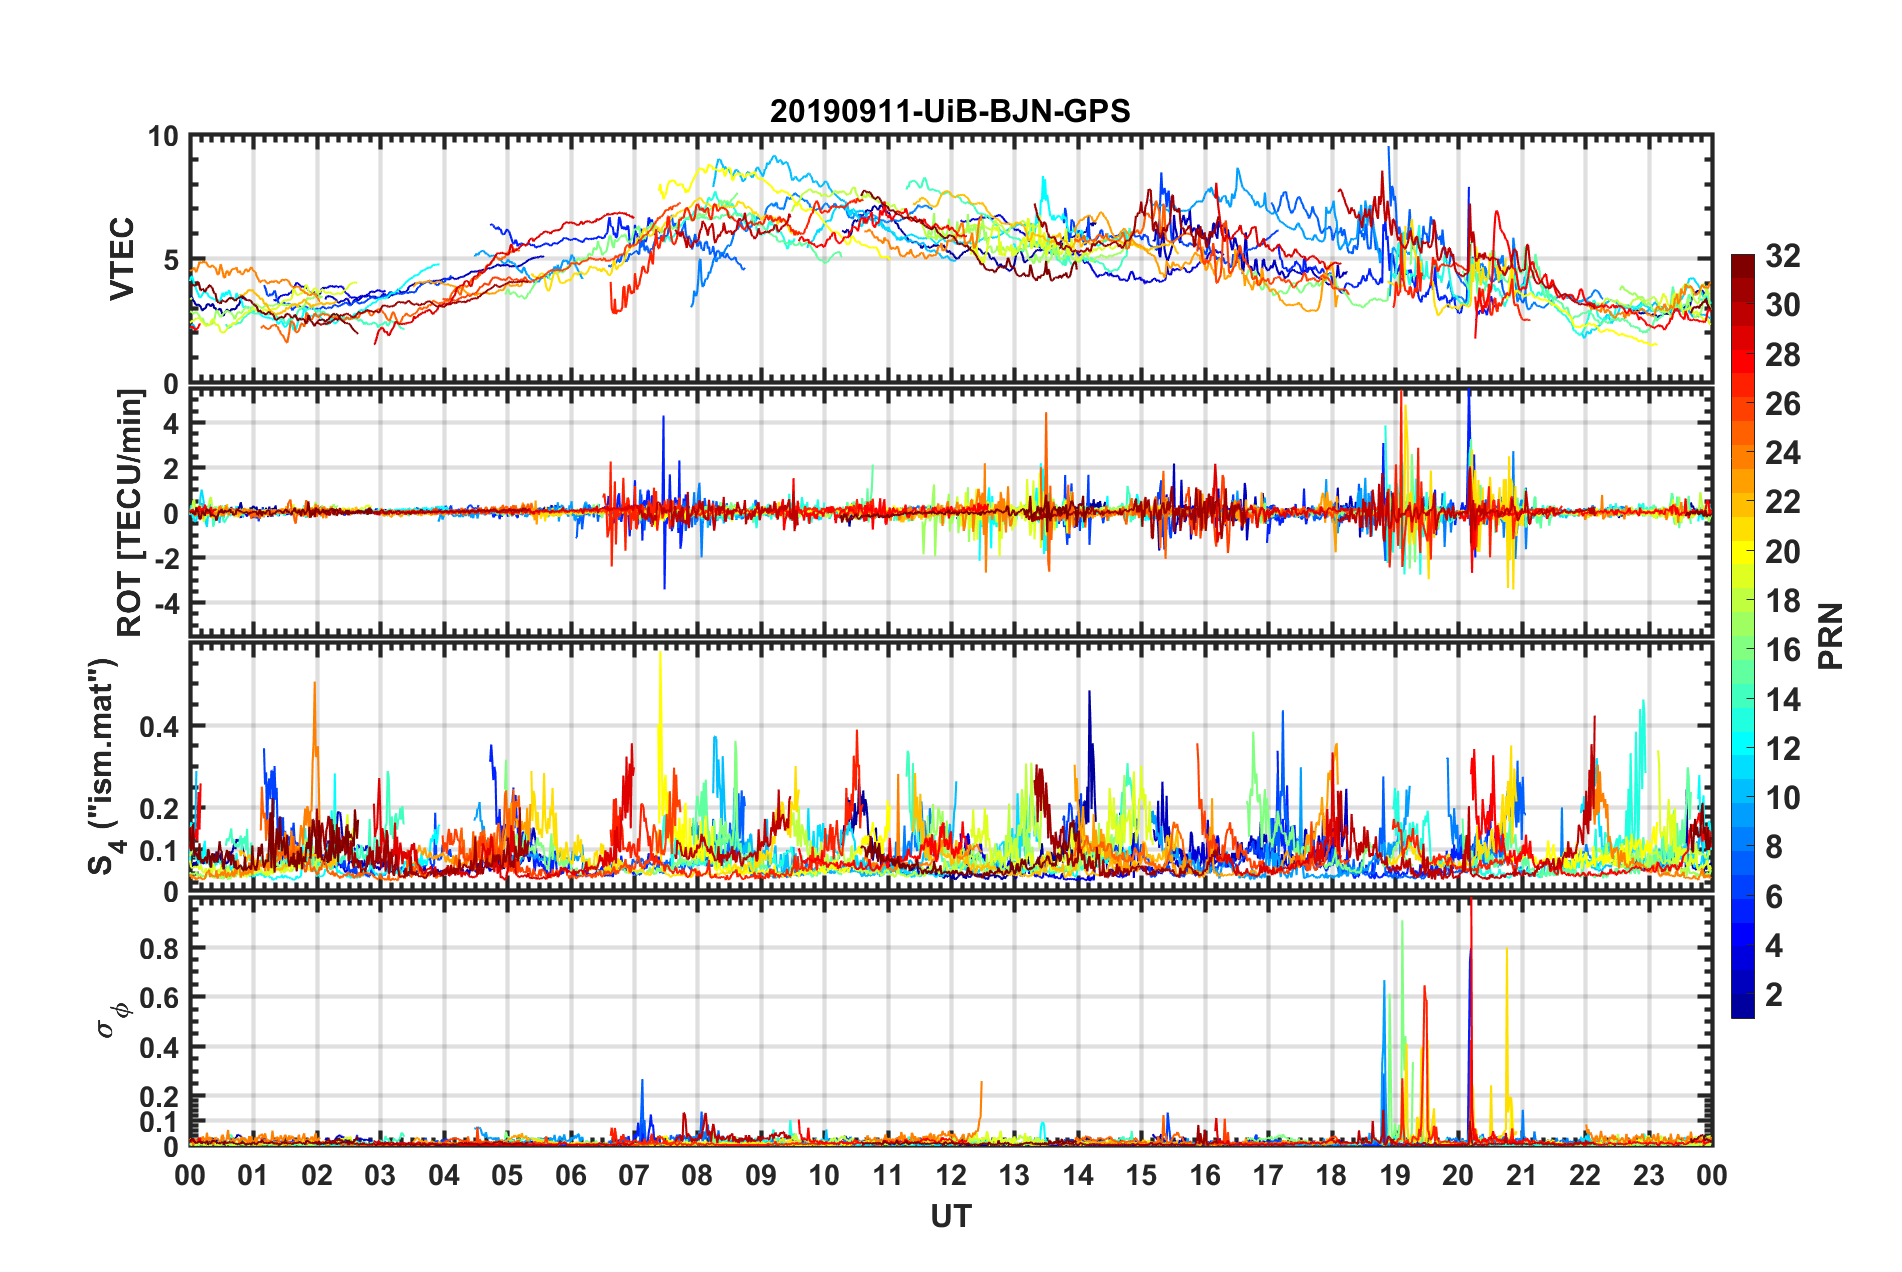Image resolution: width=1902 pixels, height=1272 pixels.
Task: Click UT axis tick label 19
Action: (1395, 1175)
